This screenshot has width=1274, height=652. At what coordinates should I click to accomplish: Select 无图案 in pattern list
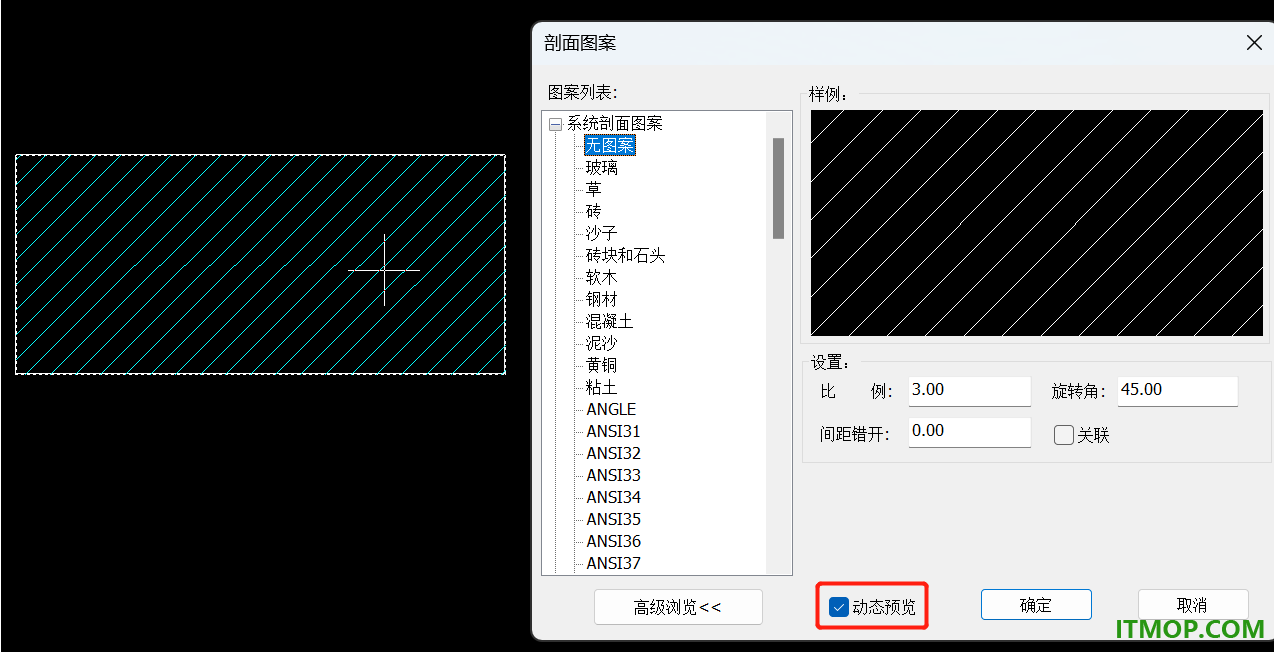(x=610, y=146)
